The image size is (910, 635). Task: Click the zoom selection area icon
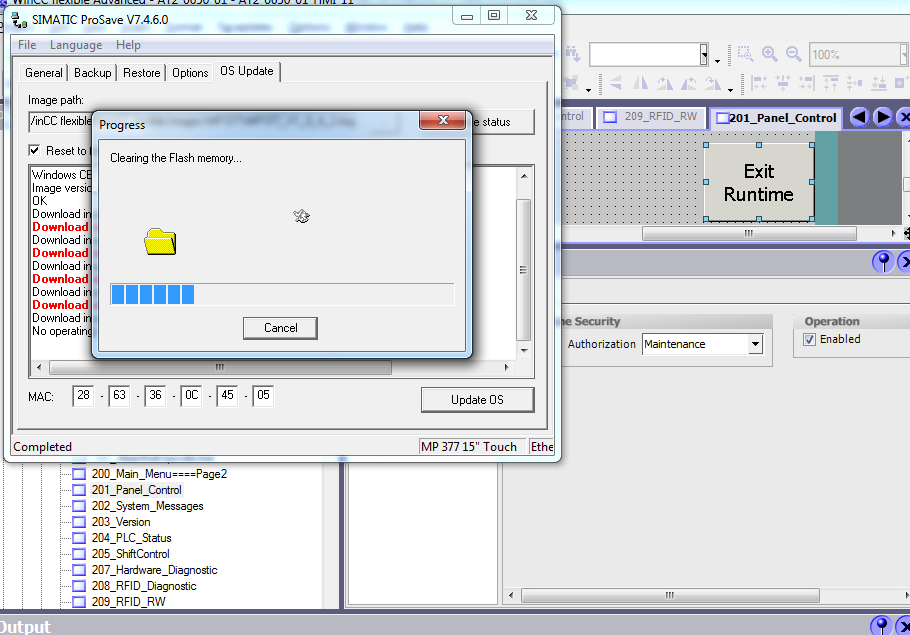(x=745, y=54)
